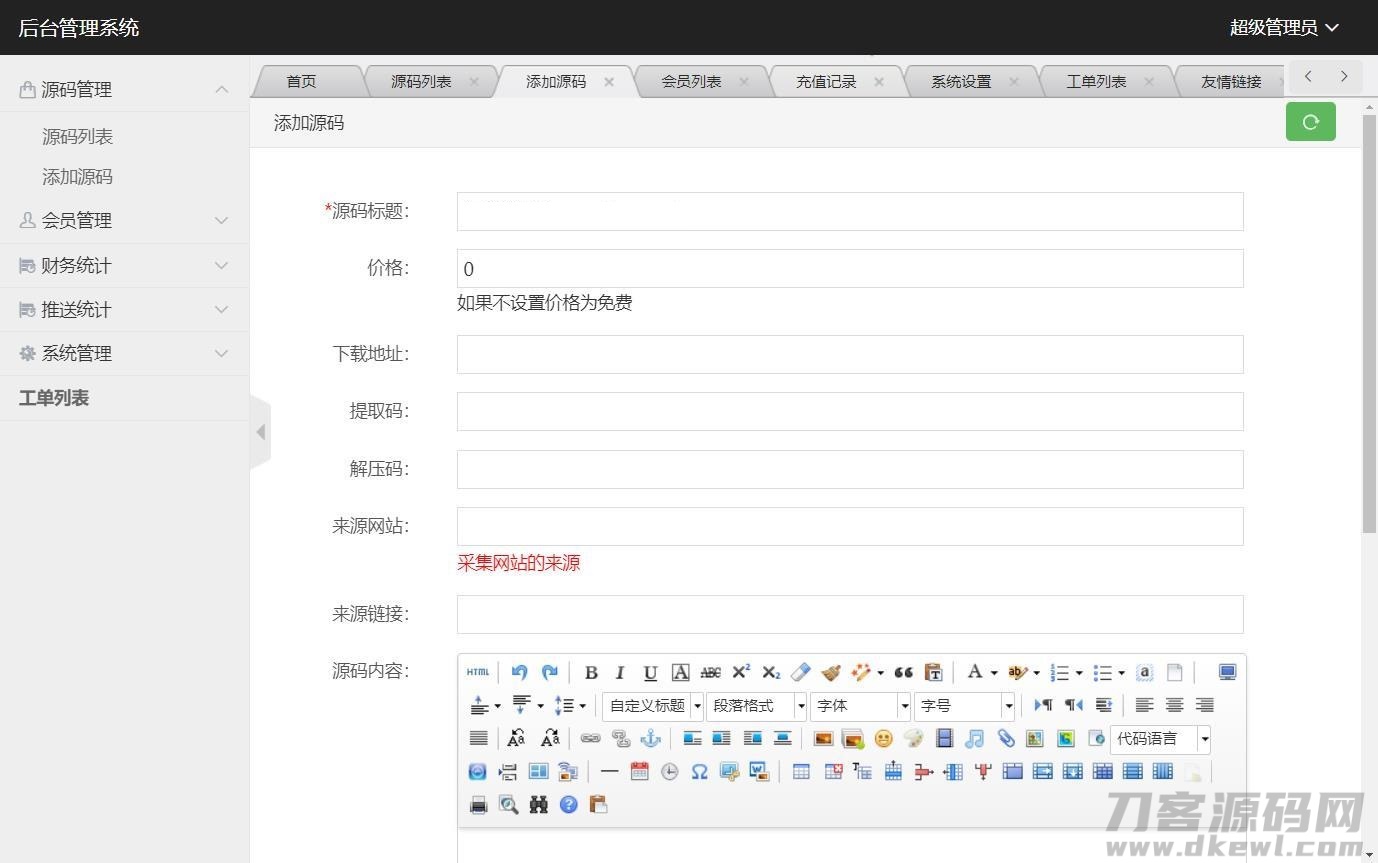Apply bold formatting in 源码内容 editor
The height and width of the screenshot is (863, 1378).
[x=590, y=672]
